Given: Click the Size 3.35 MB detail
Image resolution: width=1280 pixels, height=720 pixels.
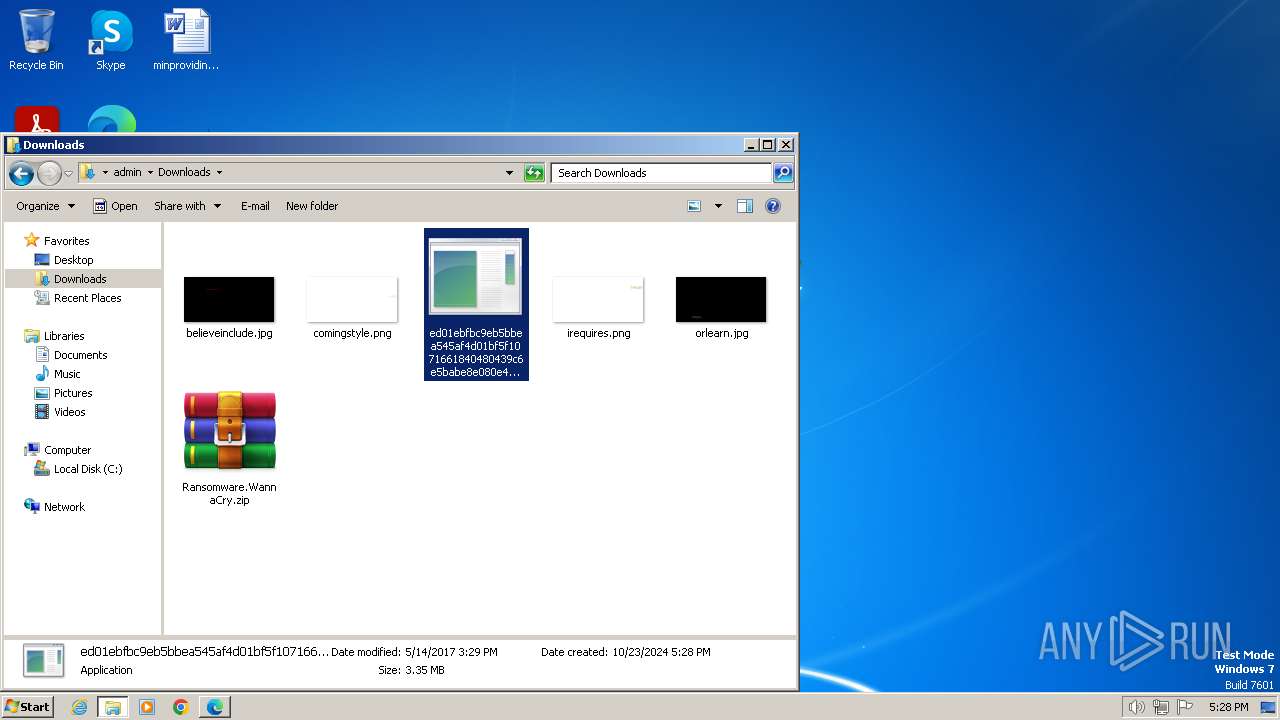Looking at the screenshot, I should (x=411, y=670).
